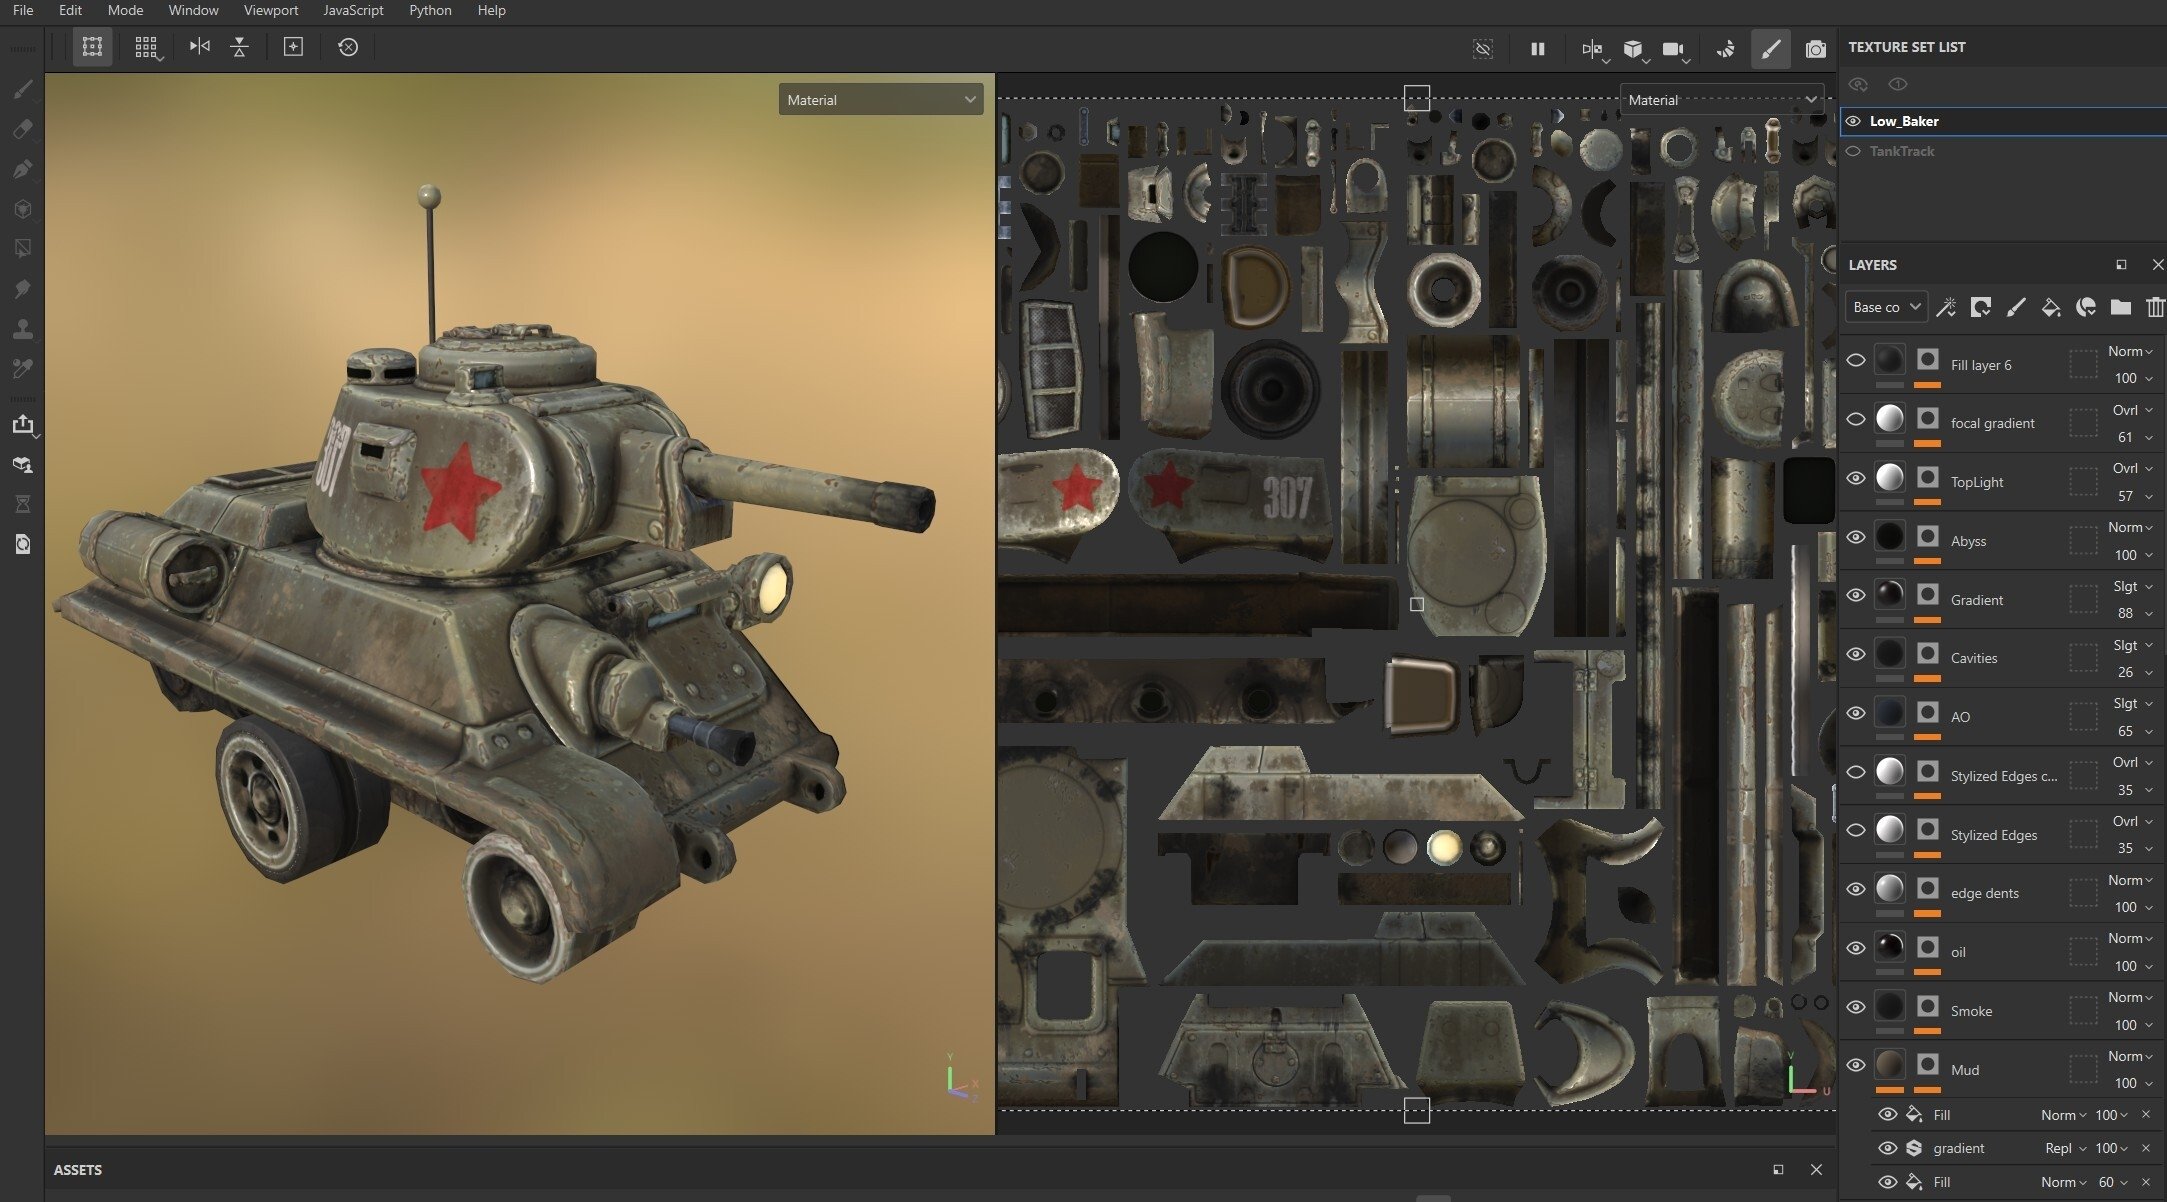2167x1202 pixels.
Task: Toggle visibility of the Stylized Edges layer
Action: (1855, 830)
